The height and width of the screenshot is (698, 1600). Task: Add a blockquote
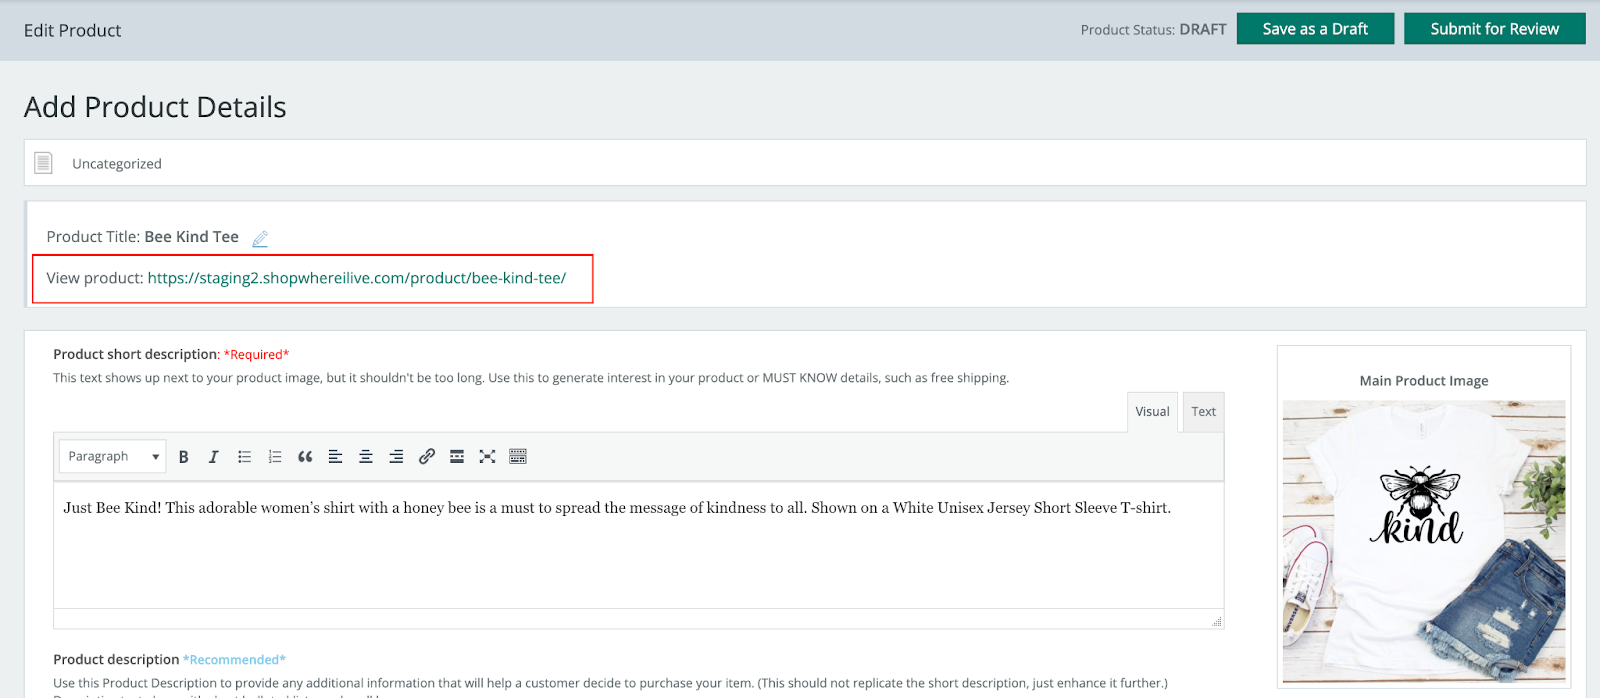[305, 457]
